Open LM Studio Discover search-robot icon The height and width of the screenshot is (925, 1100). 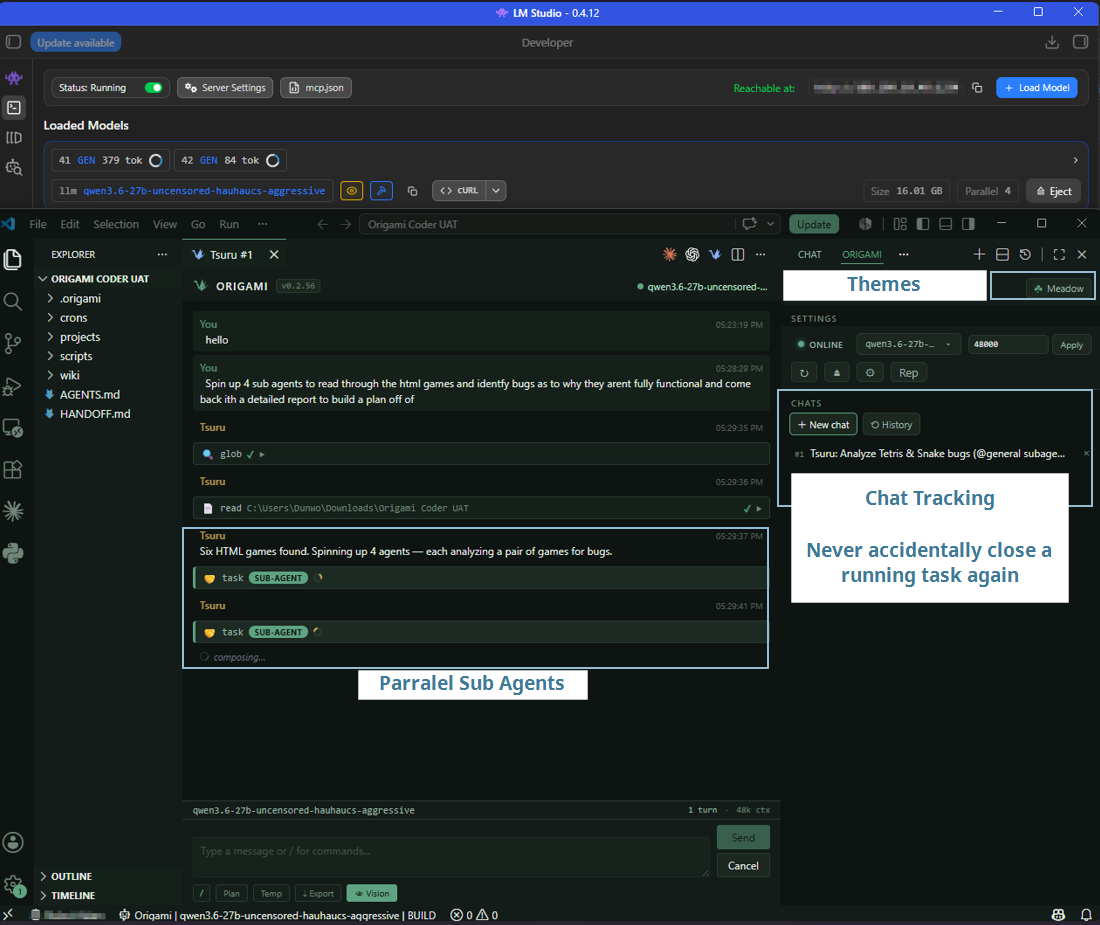[x=13, y=168]
